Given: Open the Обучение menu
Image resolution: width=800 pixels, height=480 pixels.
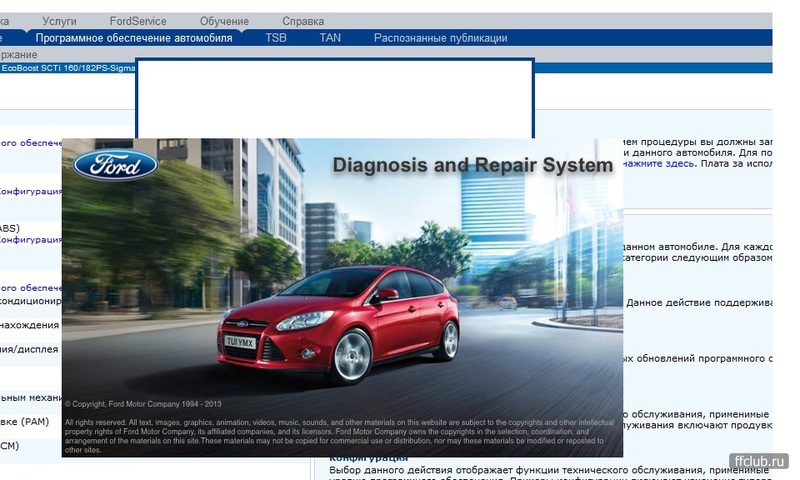Looking at the screenshot, I should (x=224, y=21).
